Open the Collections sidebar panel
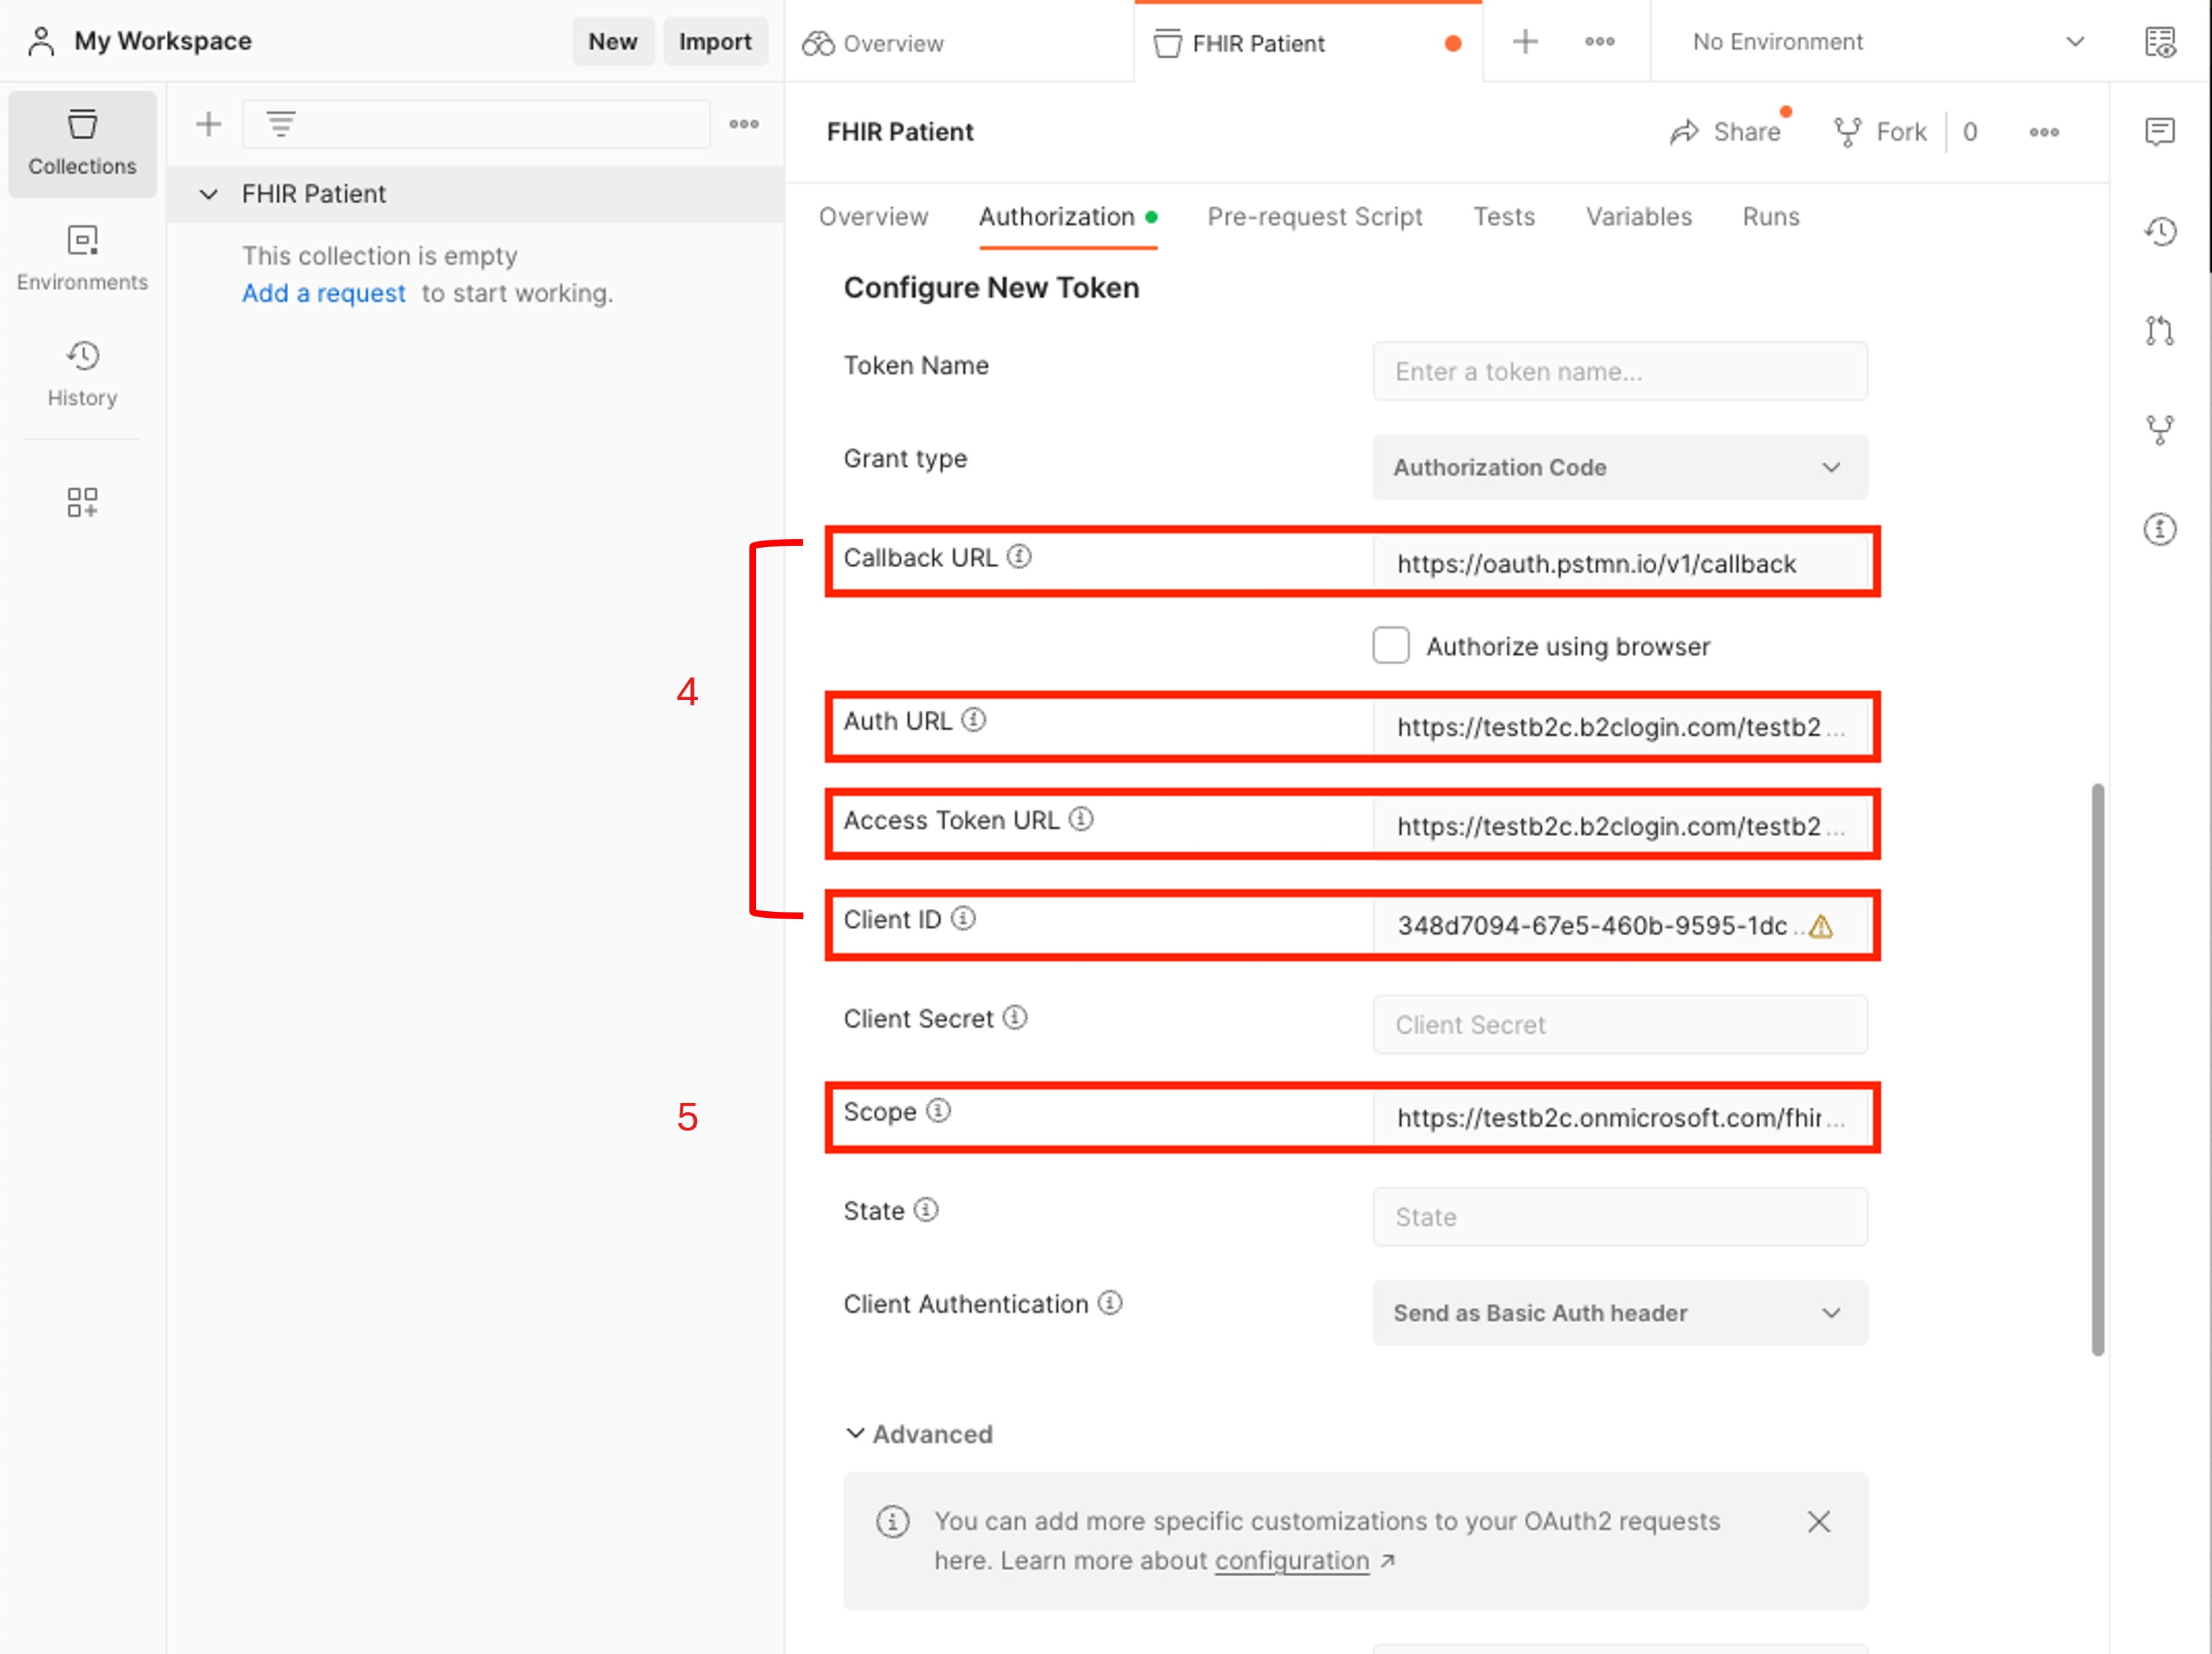Viewport: 2212px width, 1654px height. 82,144
